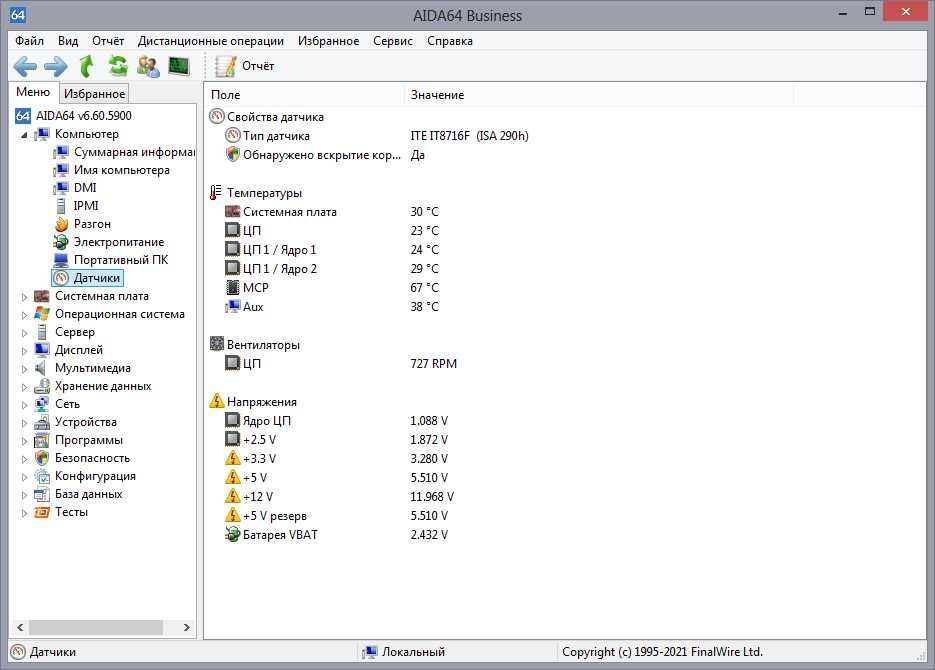Open Дистанционные операции menu
Image resolution: width=935 pixels, height=670 pixels.
tap(210, 41)
